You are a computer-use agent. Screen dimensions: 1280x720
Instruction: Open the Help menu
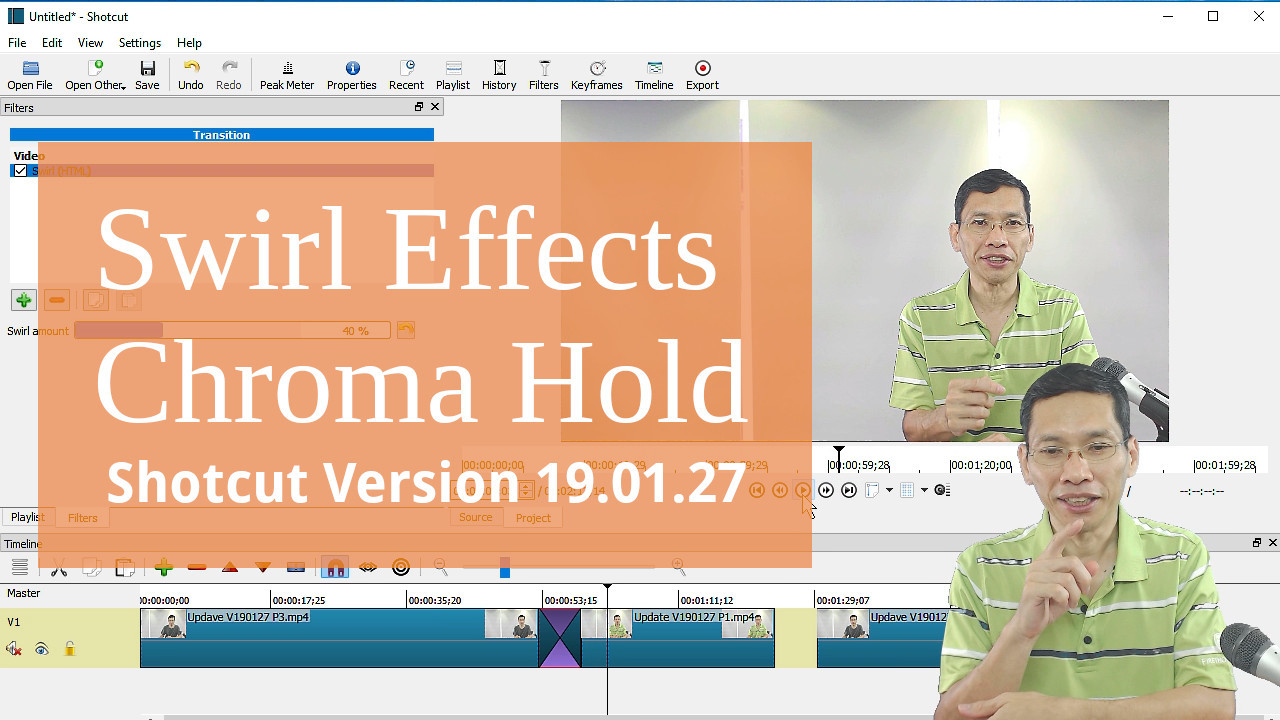[189, 43]
